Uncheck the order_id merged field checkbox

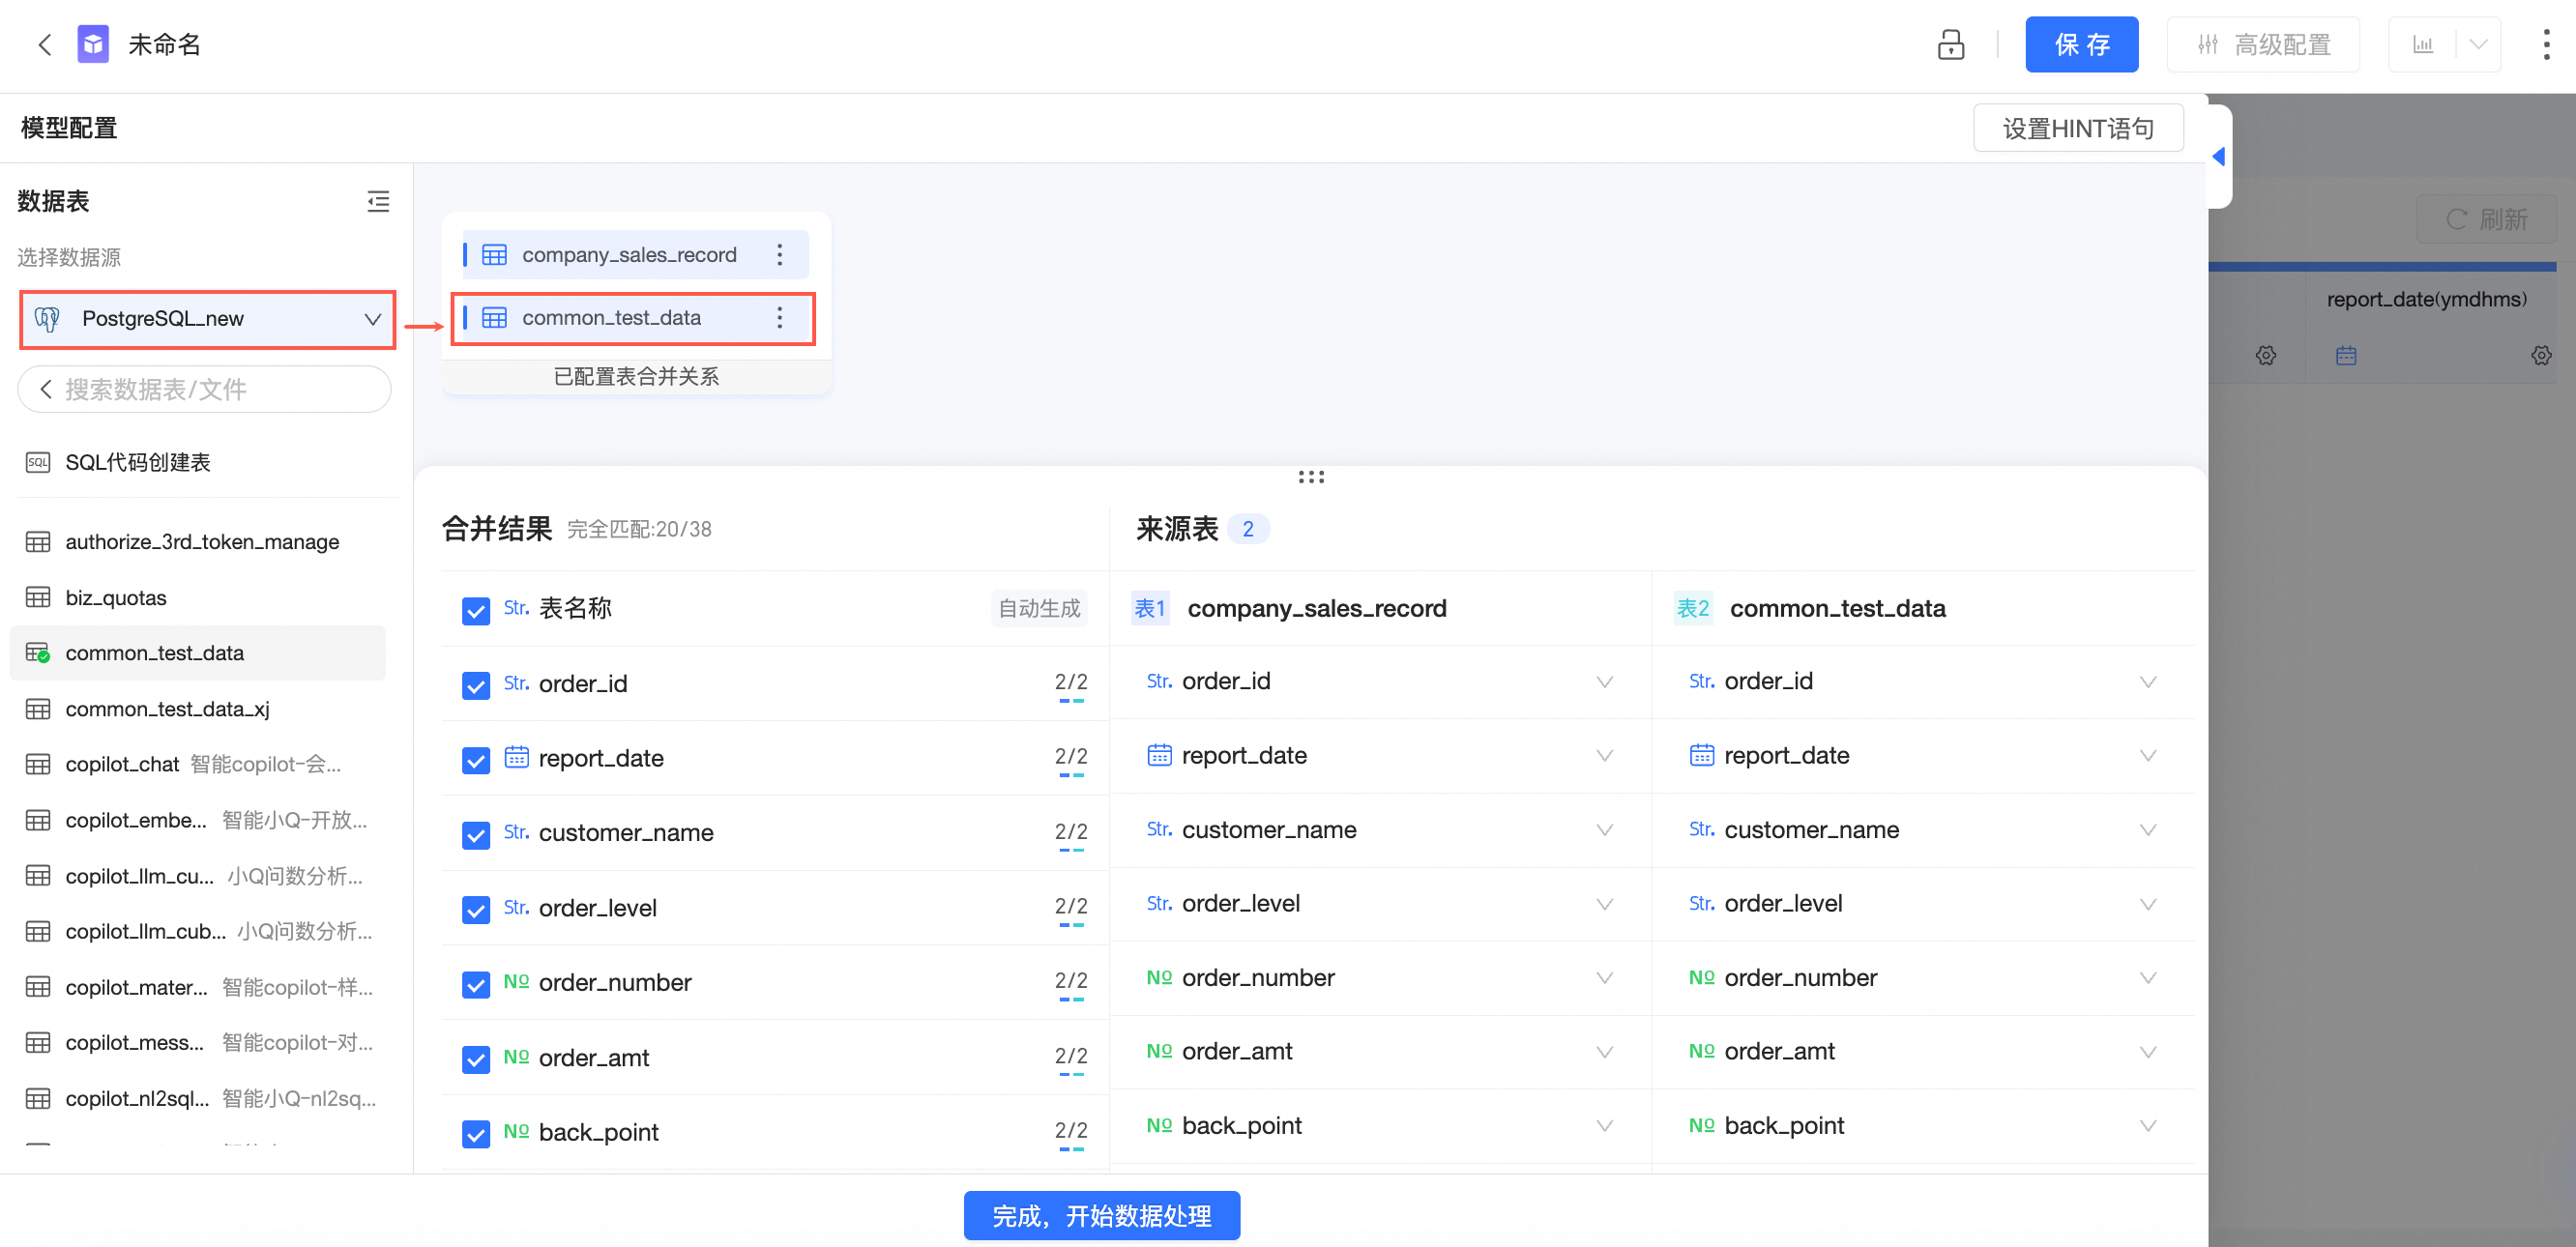476,685
